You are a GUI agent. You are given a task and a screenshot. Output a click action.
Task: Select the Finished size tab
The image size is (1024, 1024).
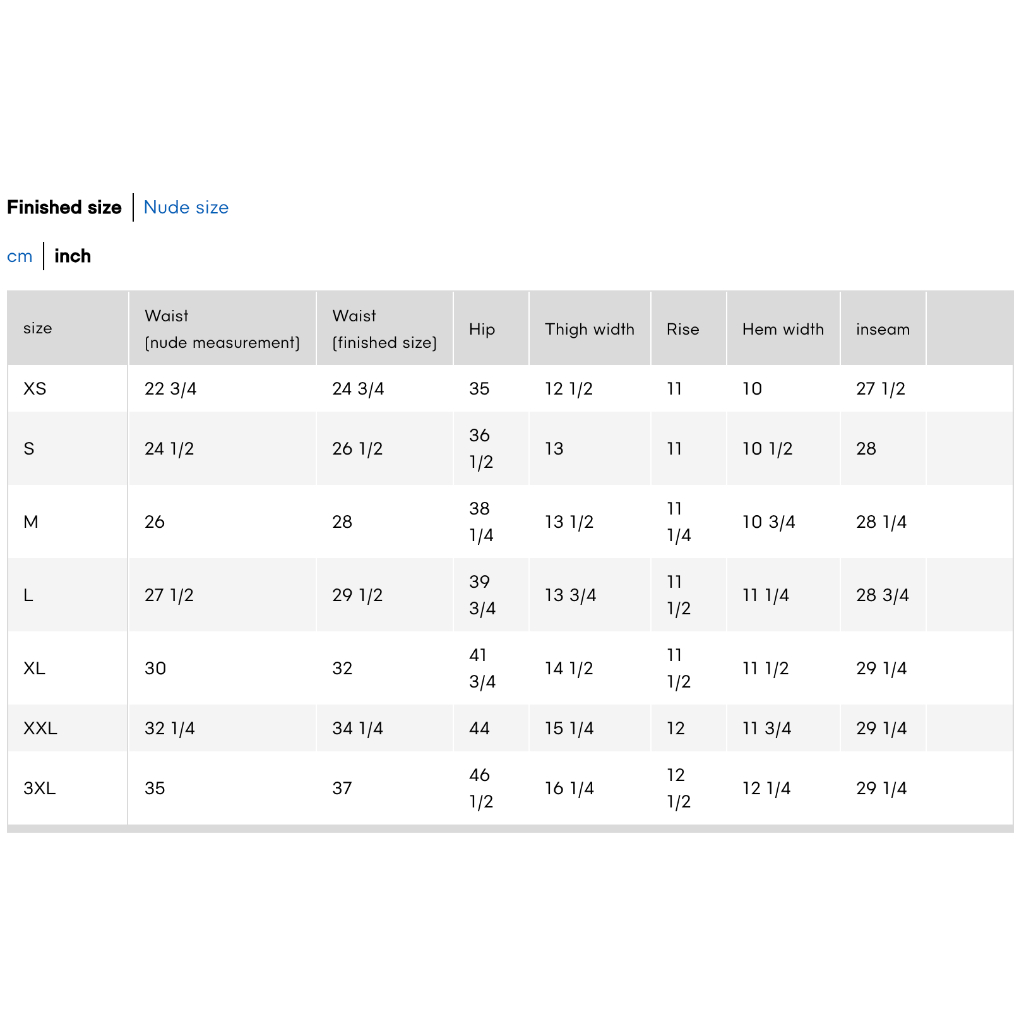64,207
